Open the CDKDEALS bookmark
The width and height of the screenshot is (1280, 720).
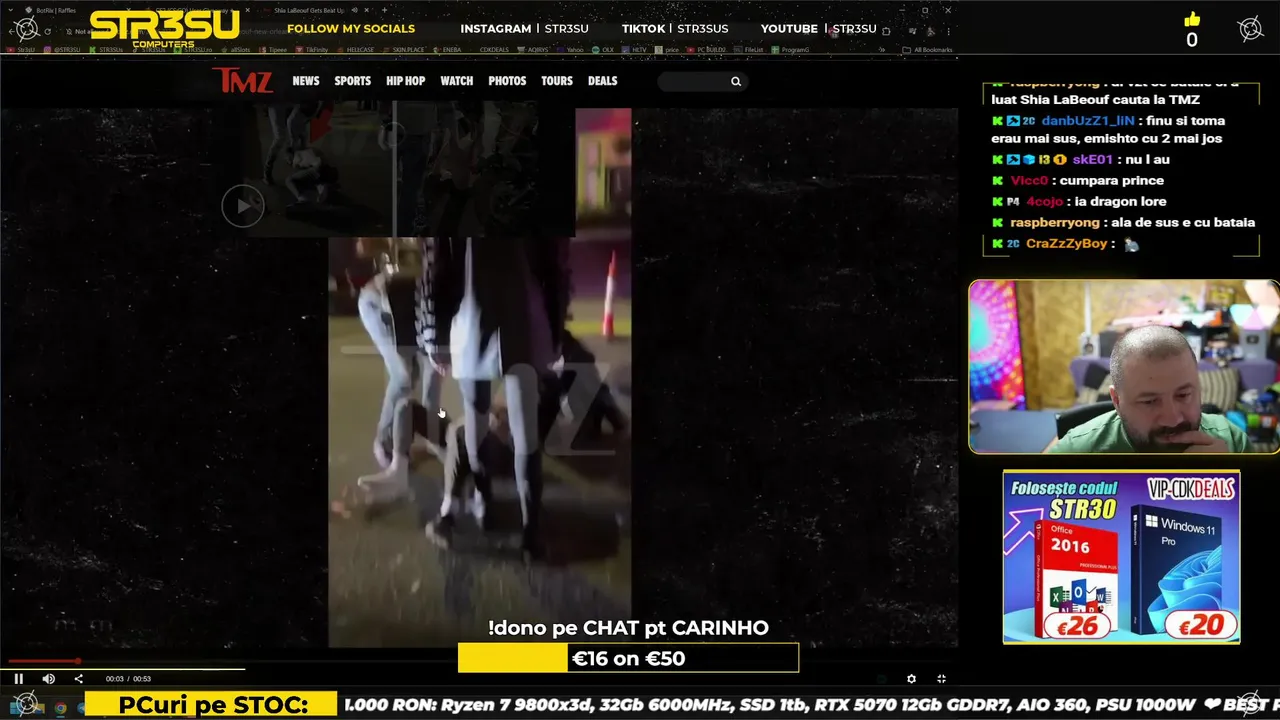click(494, 49)
